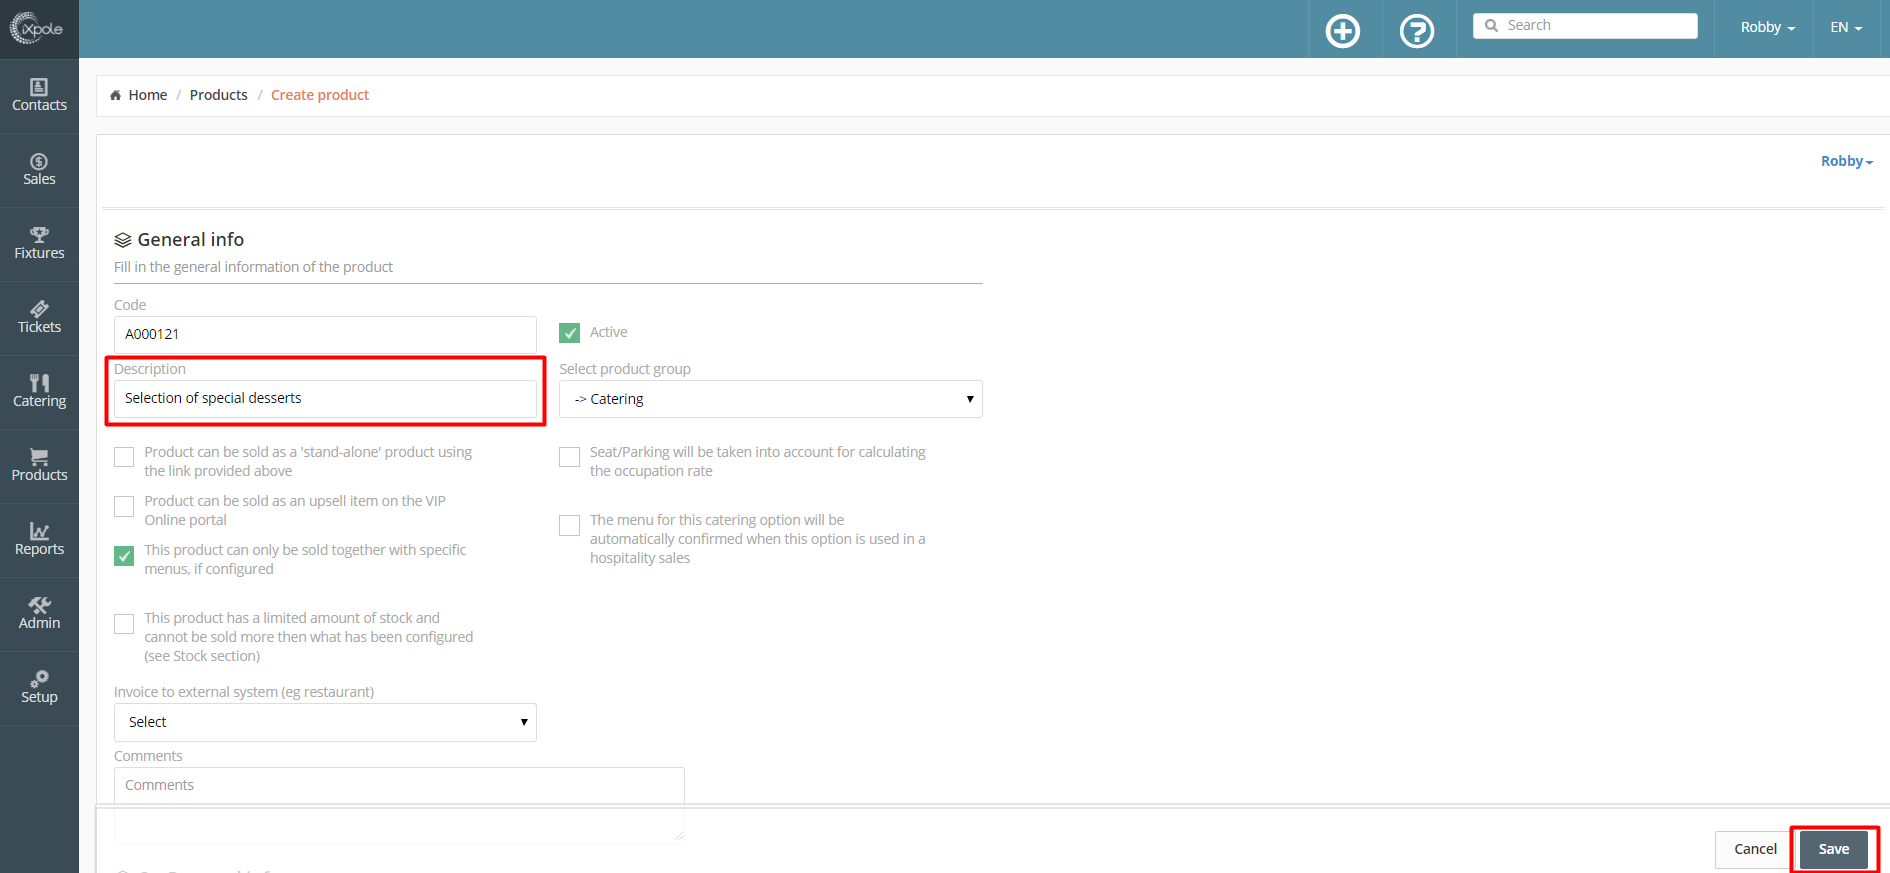Open Sales in the sidebar
The height and width of the screenshot is (873, 1890).
coord(39,170)
